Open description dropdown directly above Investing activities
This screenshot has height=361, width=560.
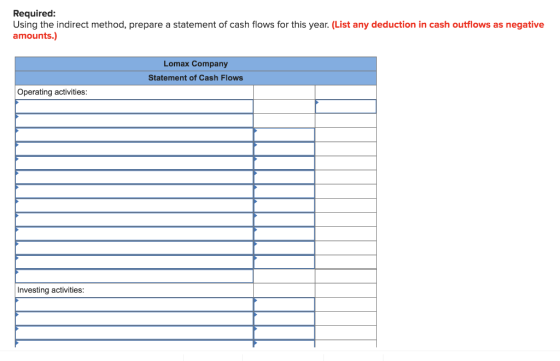tap(134, 276)
